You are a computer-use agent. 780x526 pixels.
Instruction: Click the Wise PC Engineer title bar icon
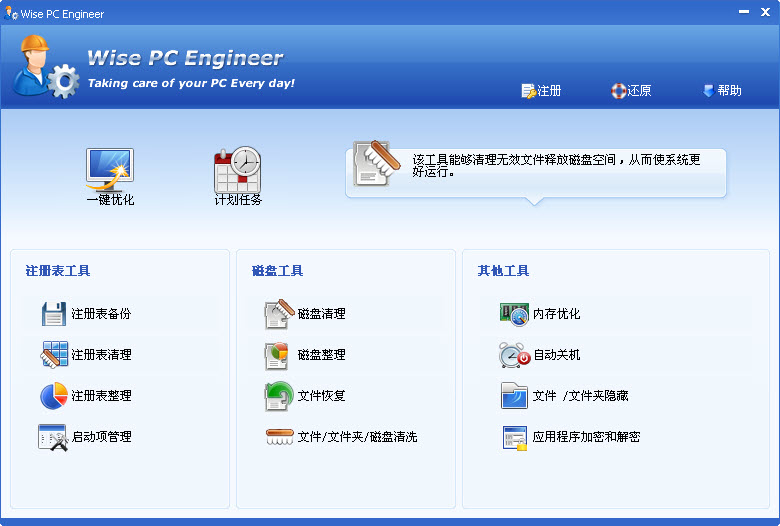10,13
